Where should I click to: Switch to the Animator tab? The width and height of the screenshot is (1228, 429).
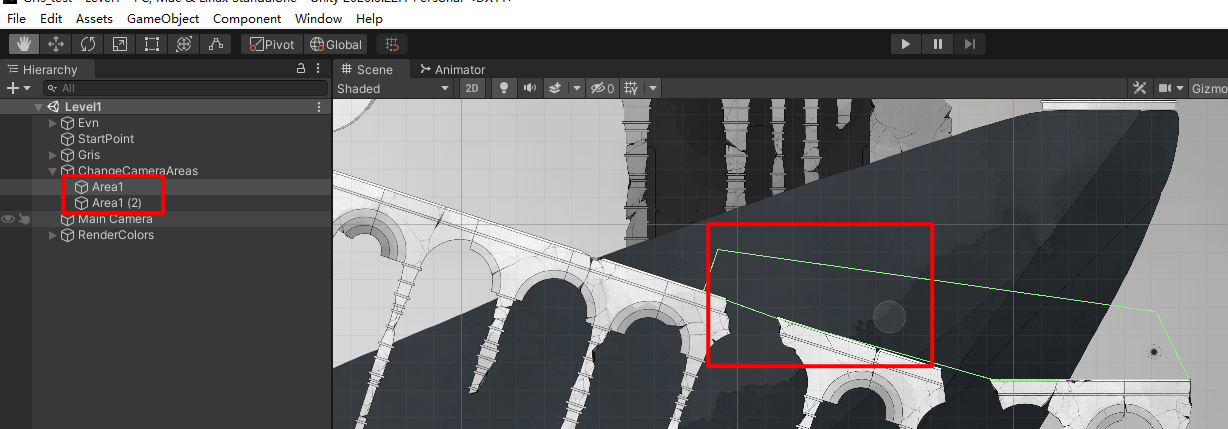click(x=452, y=69)
